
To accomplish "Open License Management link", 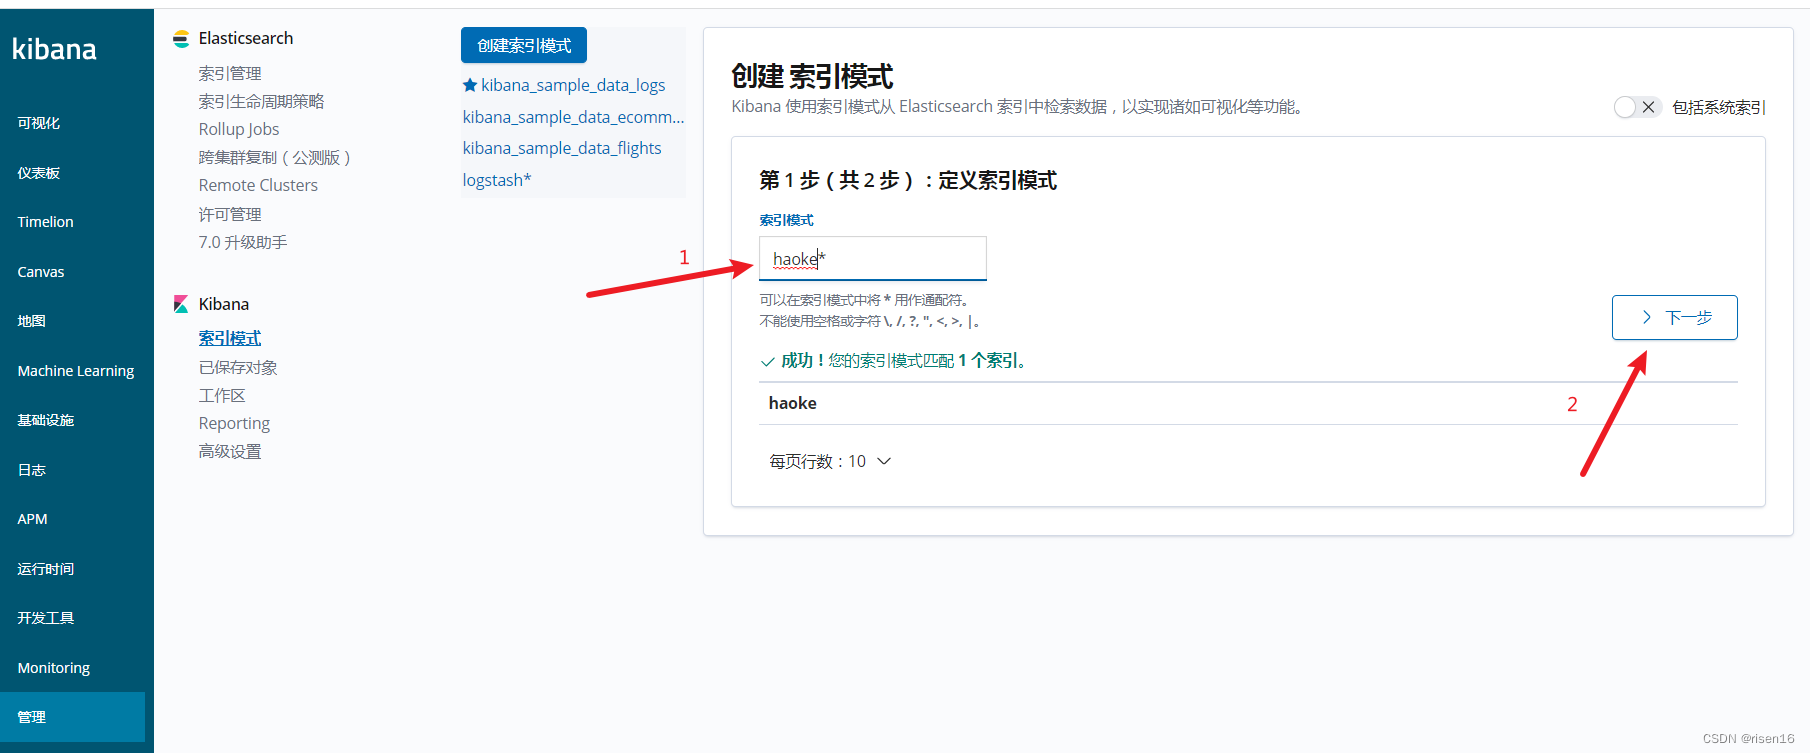I will click(230, 214).
